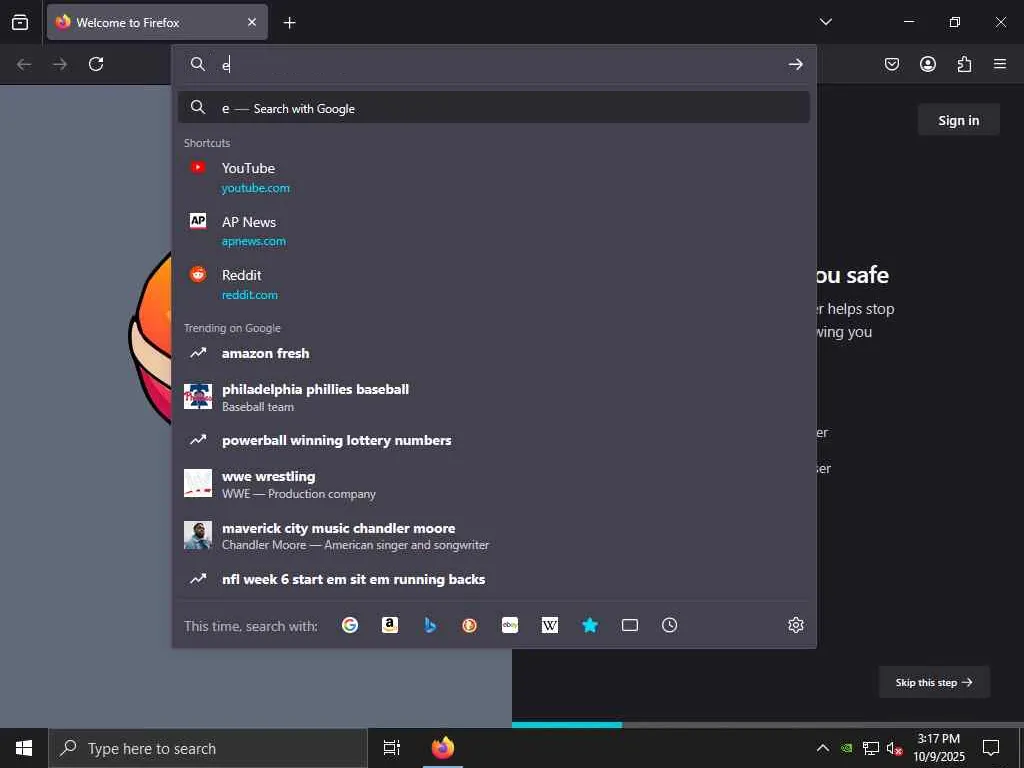Show hidden system tray icons
1024x768 pixels.
click(x=823, y=748)
